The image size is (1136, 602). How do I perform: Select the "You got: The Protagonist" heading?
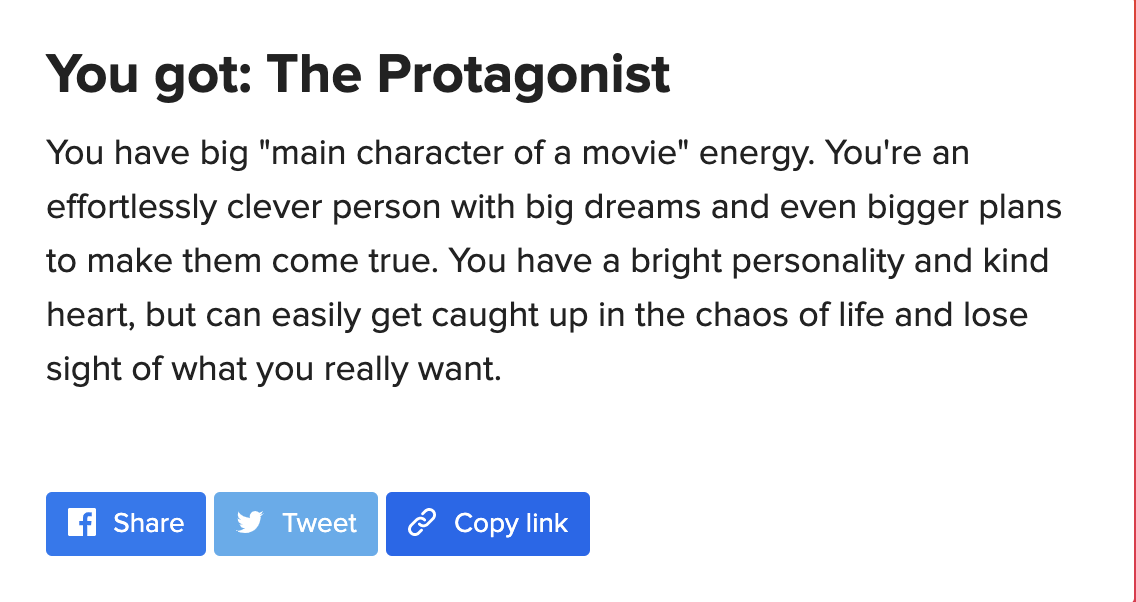[x=358, y=75]
